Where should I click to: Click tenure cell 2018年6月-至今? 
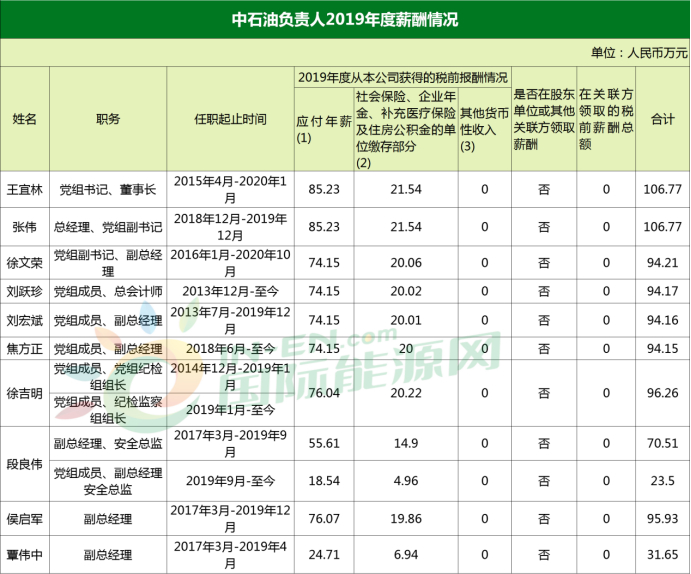[230, 349]
